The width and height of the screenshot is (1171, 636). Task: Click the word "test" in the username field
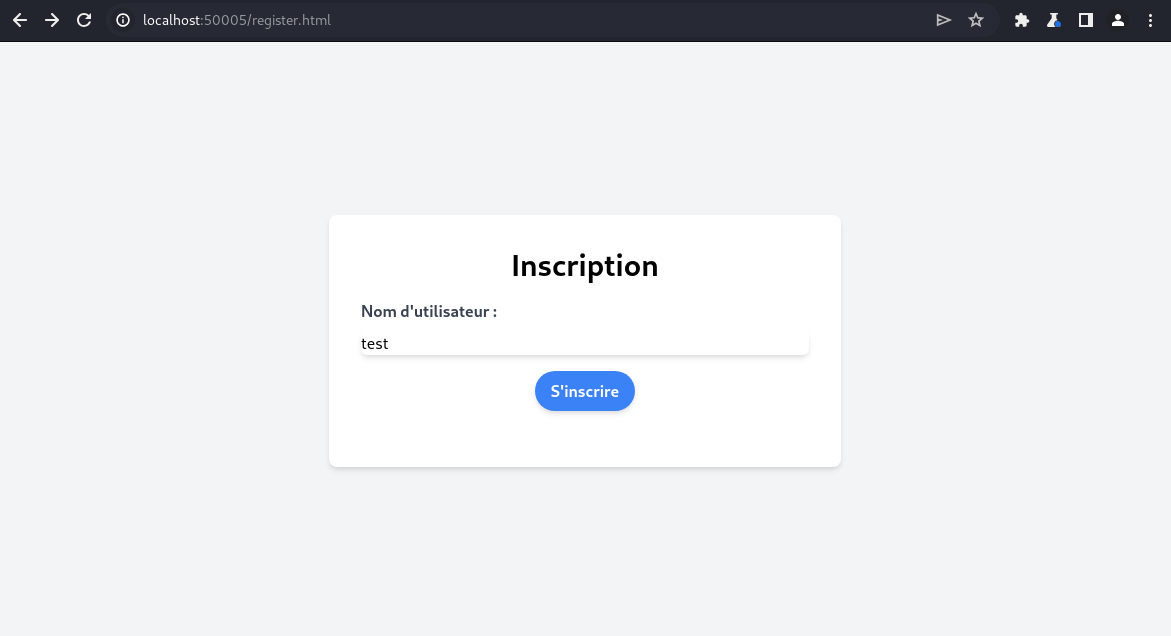[x=375, y=344]
